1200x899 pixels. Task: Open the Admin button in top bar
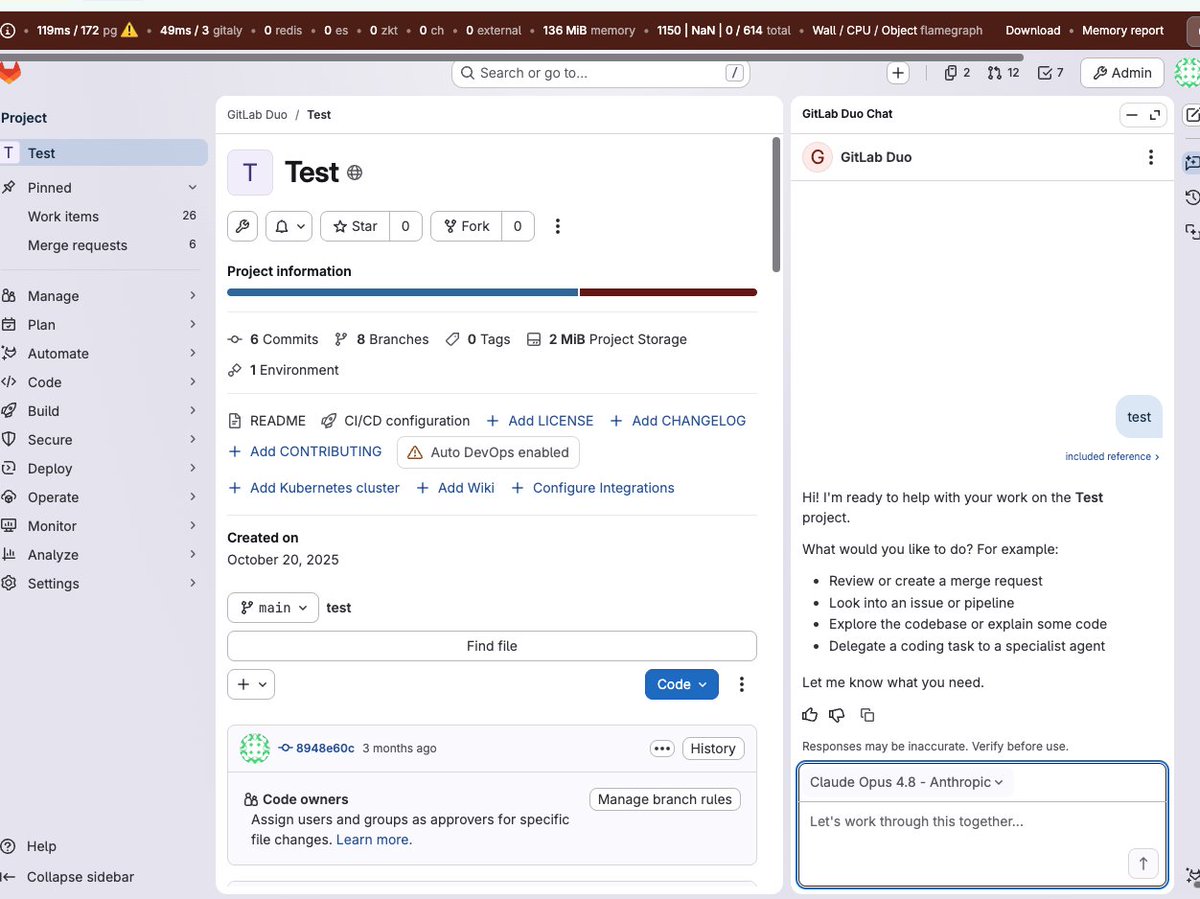(x=1123, y=73)
